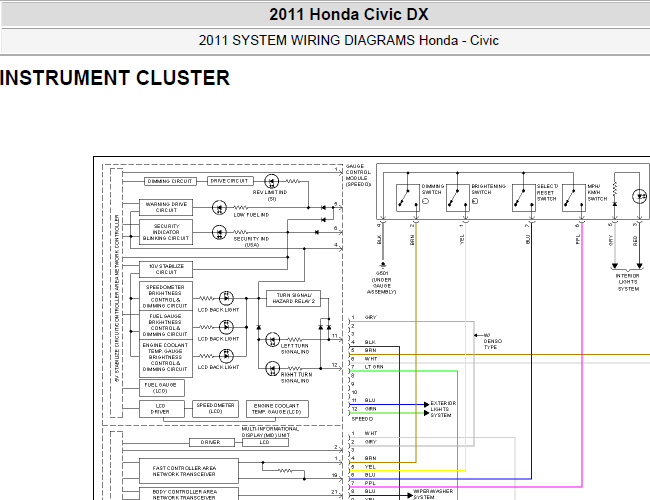Screen dimensions: 650x500
Task: Click the security indicator LED symbol
Action: pos(219,232)
